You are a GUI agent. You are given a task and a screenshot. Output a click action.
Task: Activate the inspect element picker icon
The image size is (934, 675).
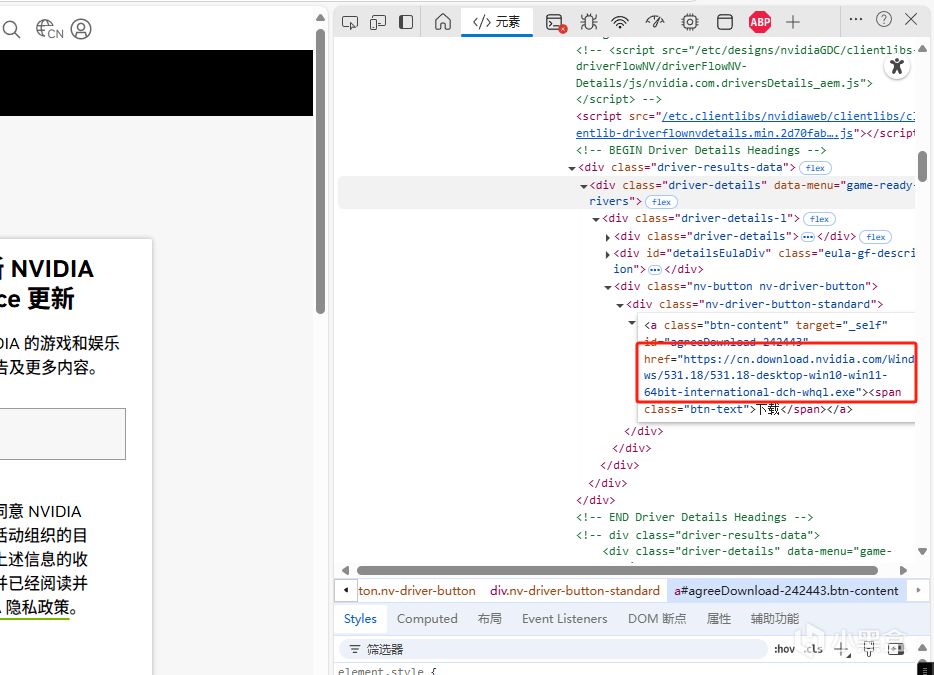coord(350,23)
